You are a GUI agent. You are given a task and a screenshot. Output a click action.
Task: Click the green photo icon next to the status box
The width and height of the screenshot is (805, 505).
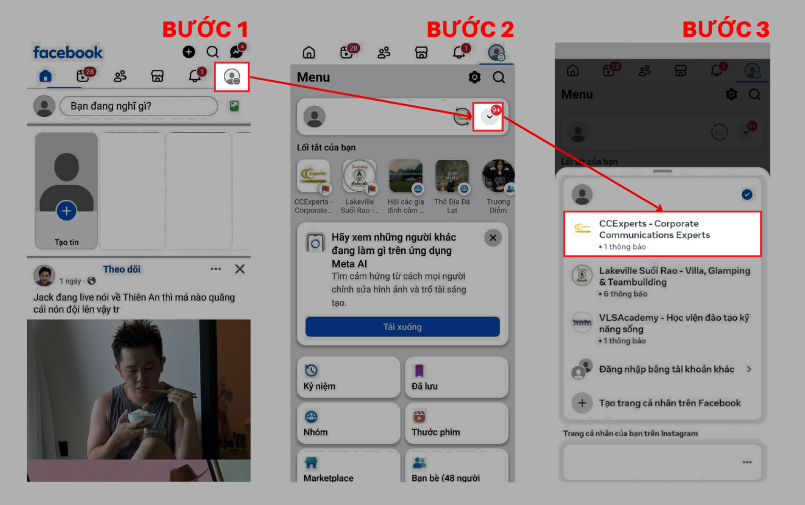234,106
